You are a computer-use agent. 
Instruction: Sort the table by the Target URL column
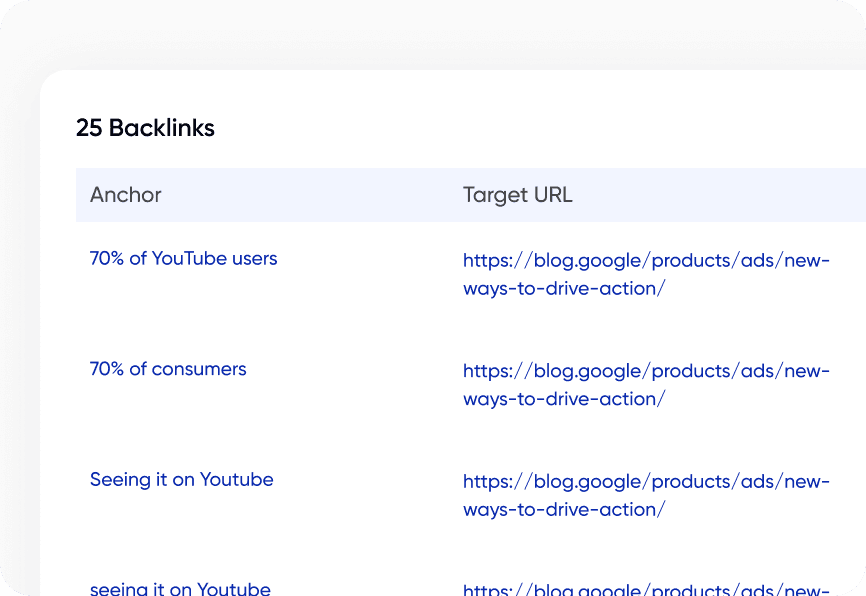click(517, 195)
